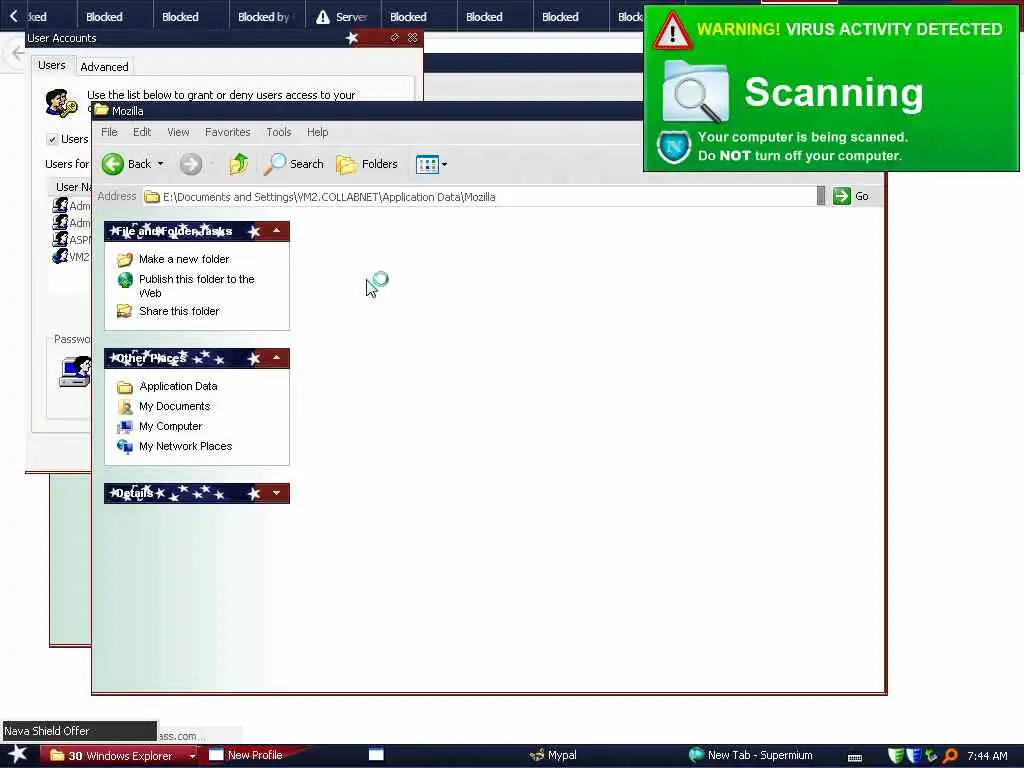Click Share this folder link
The image size is (1024, 768).
click(x=179, y=312)
